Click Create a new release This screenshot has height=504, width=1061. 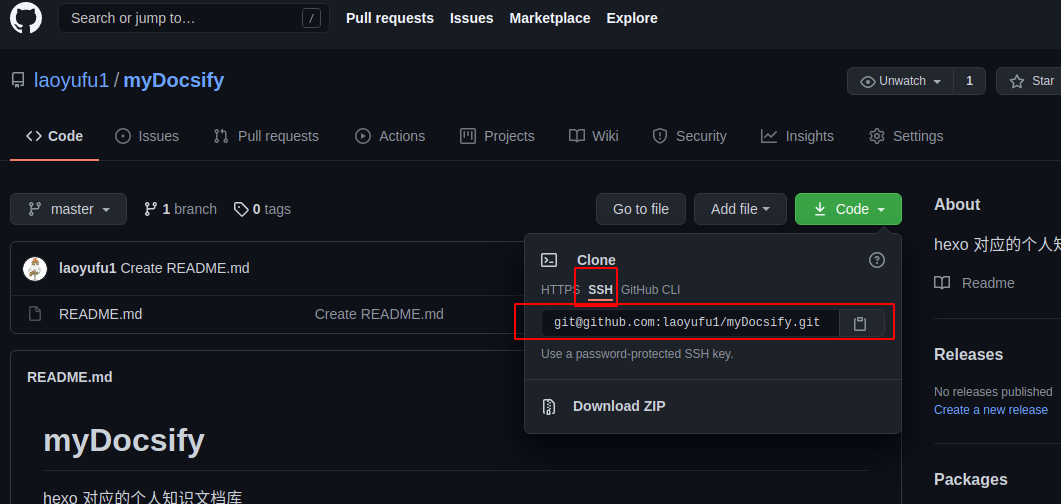pyautogui.click(x=991, y=410)
